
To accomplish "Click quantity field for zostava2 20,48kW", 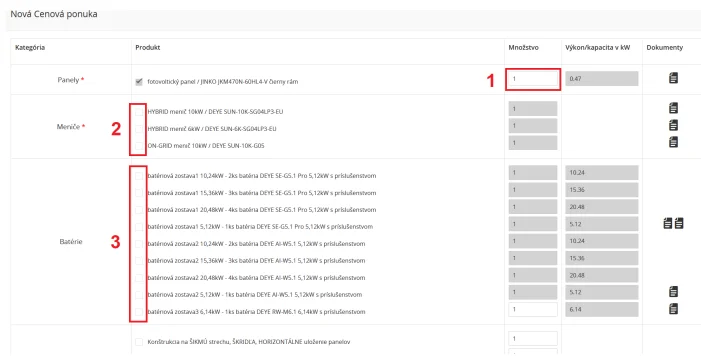I will click(533, 275).
